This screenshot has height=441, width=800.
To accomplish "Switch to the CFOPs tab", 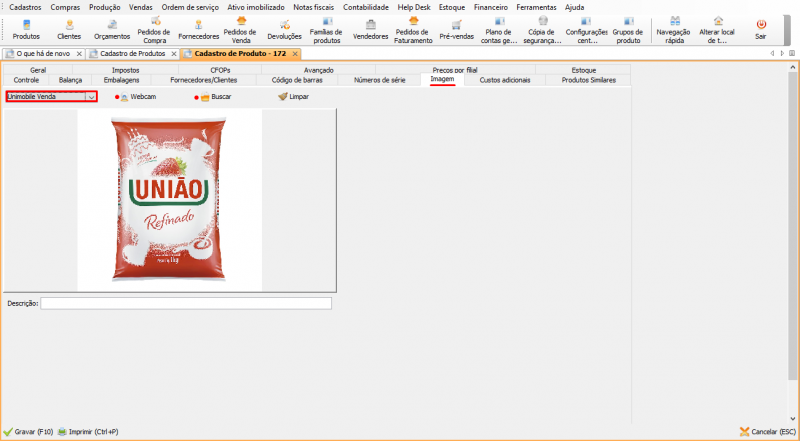I will (220, 70).
